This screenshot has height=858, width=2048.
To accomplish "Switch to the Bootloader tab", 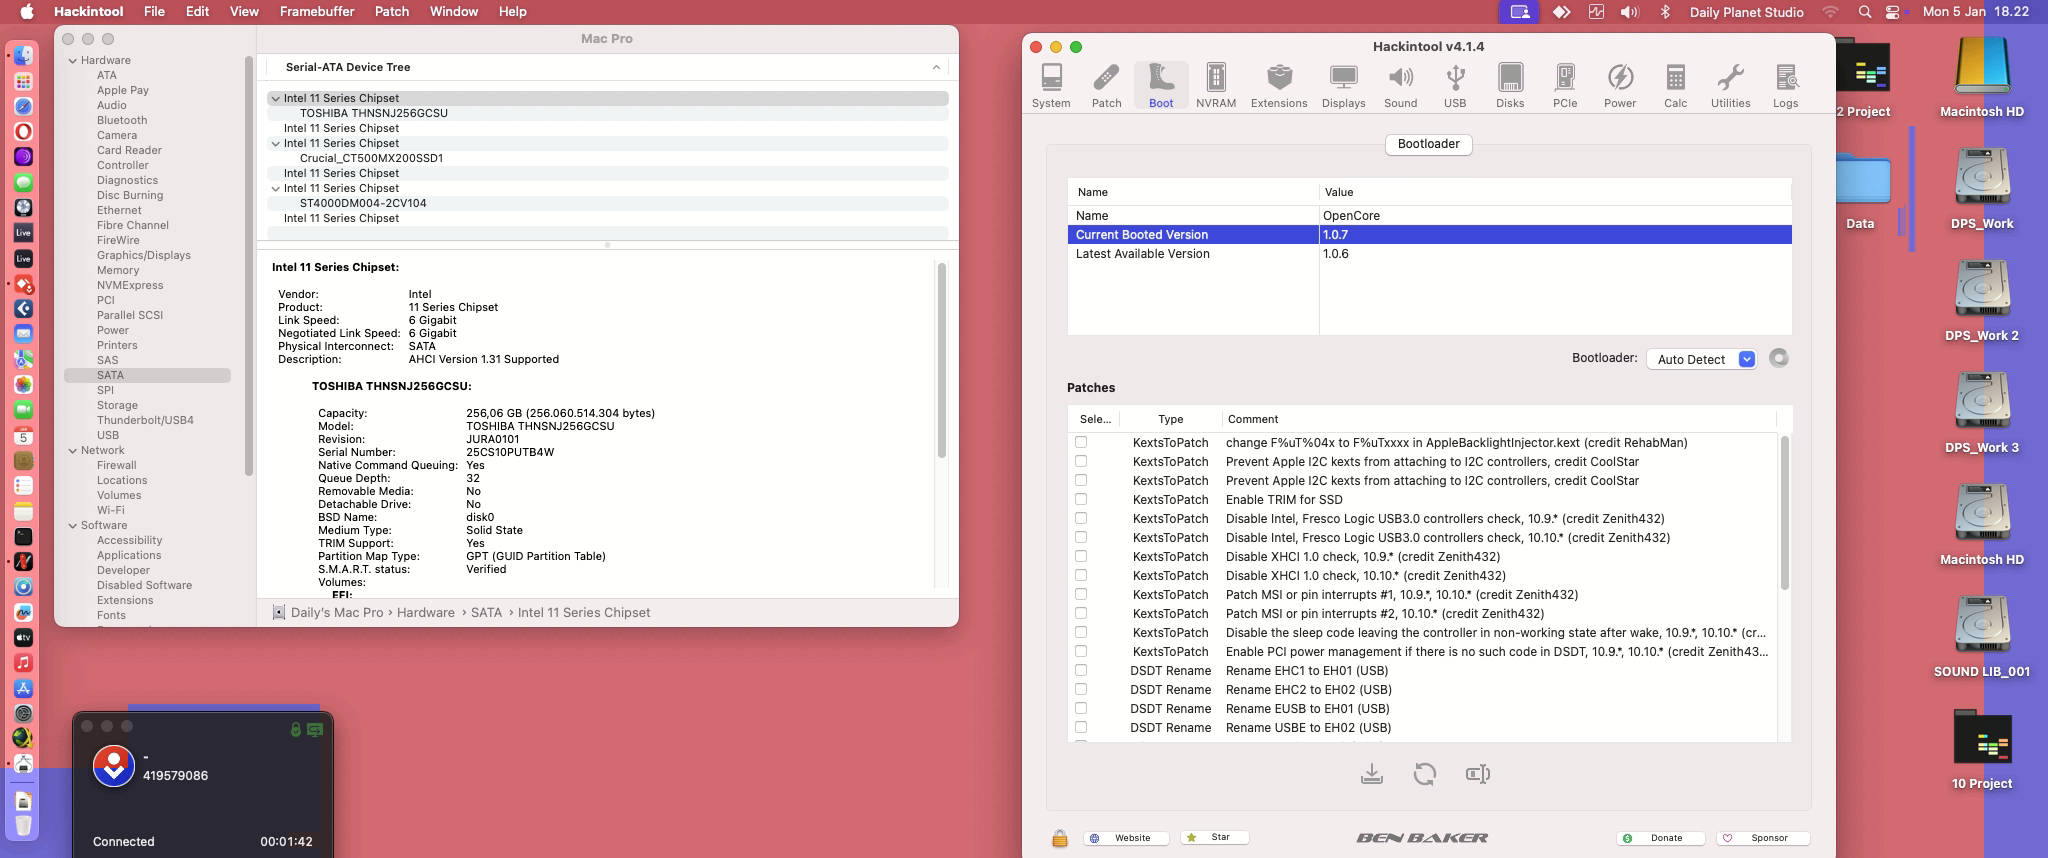I will click(1428, 144).
